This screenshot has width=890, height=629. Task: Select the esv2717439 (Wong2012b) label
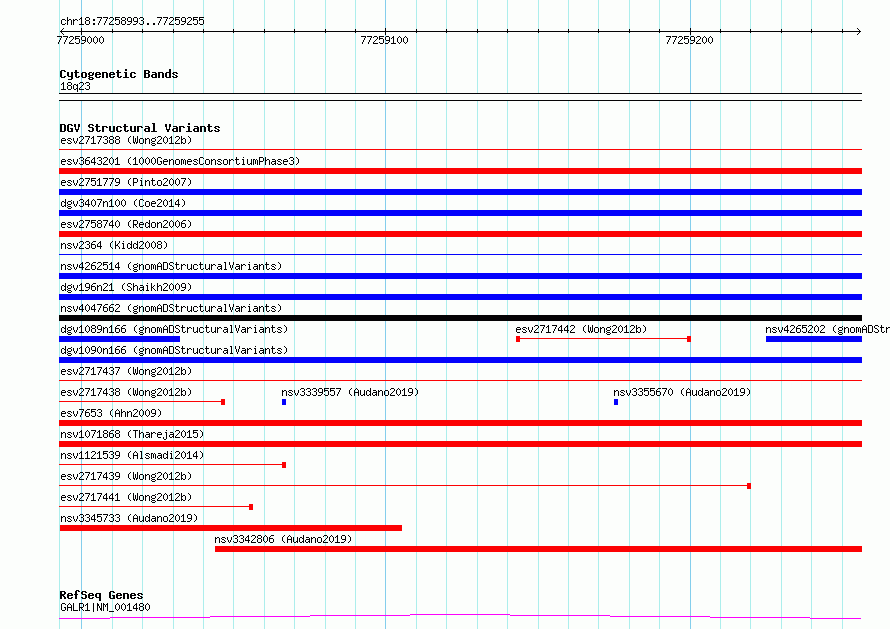coord(126,476)
